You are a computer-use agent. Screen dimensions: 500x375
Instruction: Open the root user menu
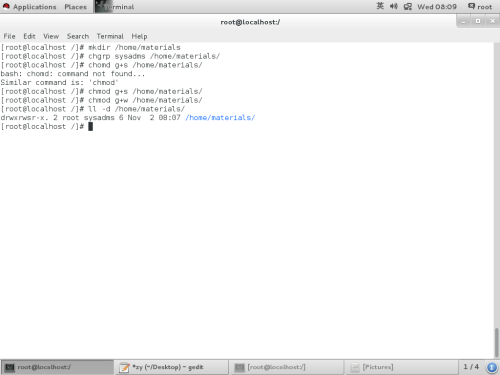click(480, 7)
